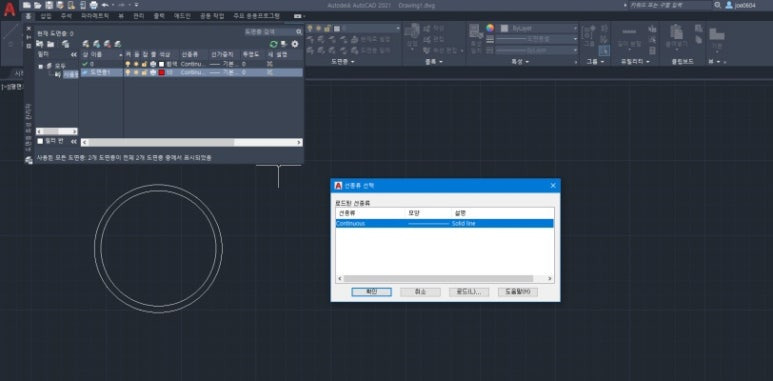
Task: Click Cancel button in linetype dialog
Action: click(x=420, y=292)
